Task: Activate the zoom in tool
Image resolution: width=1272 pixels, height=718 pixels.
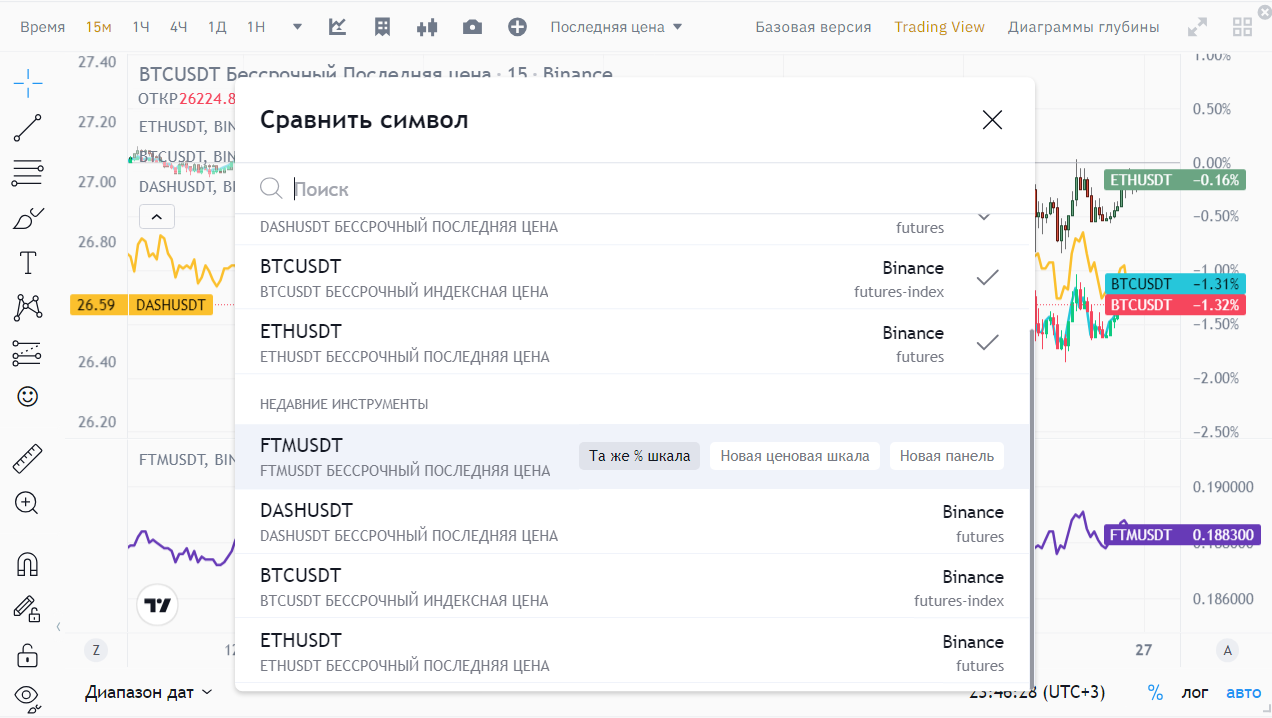Action: coord(28,503)
